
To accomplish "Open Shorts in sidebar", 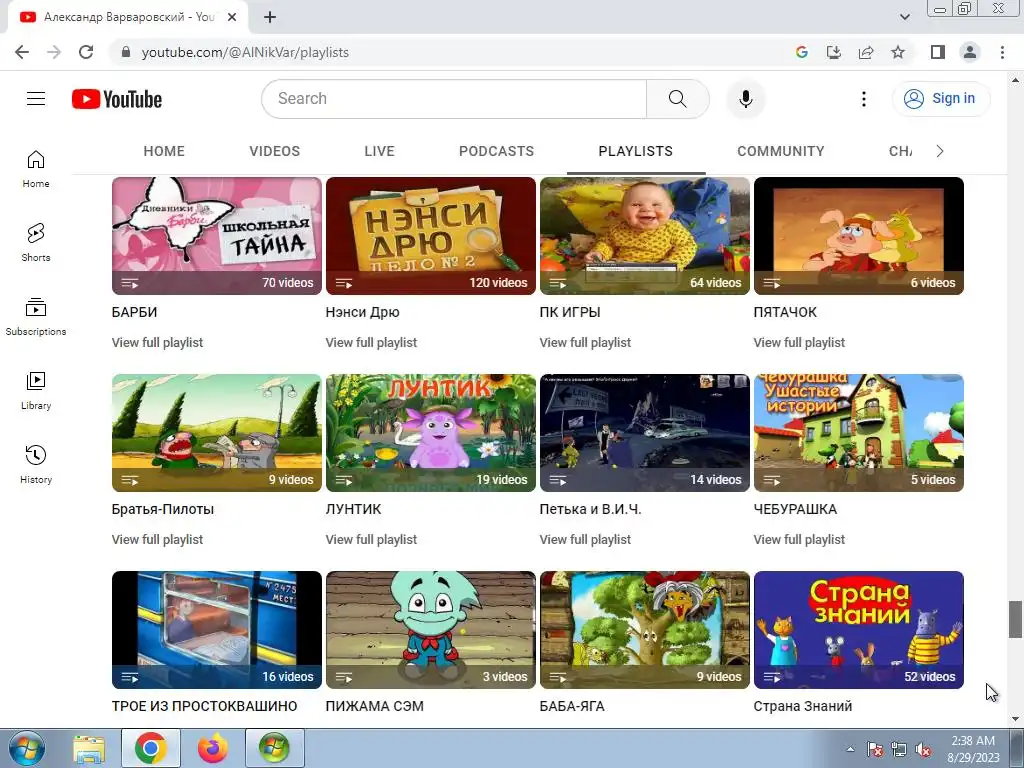I will [x=36, y=242].
